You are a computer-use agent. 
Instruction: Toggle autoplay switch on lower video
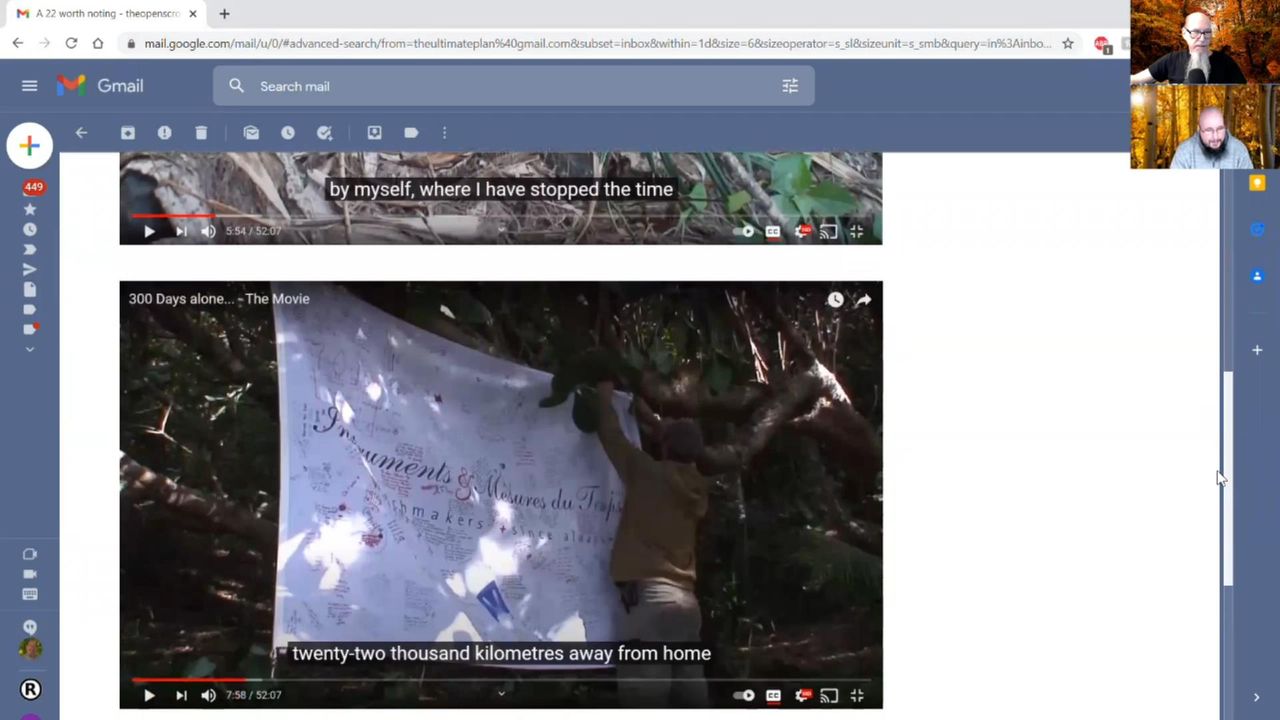744,696
